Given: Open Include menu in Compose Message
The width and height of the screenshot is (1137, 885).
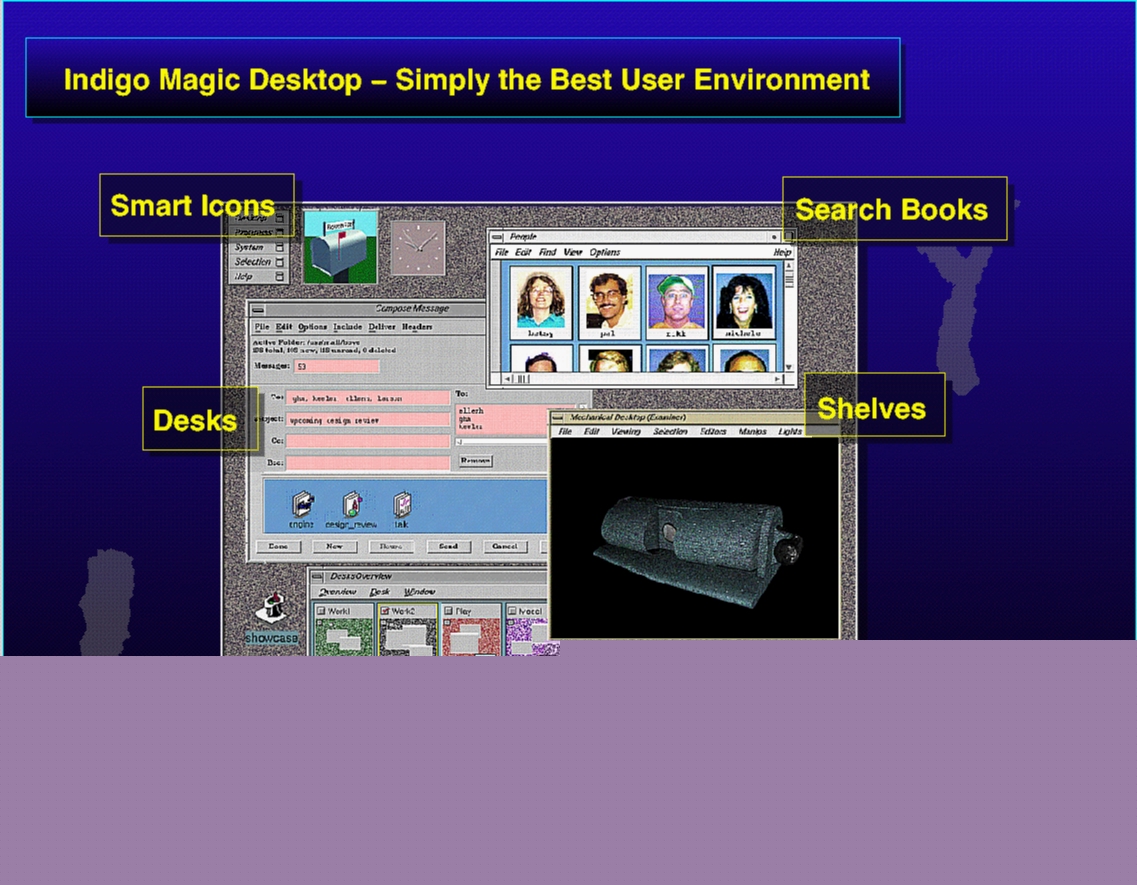Looking at the screenshot, I should pyautogui.click(x=347, y=327).
